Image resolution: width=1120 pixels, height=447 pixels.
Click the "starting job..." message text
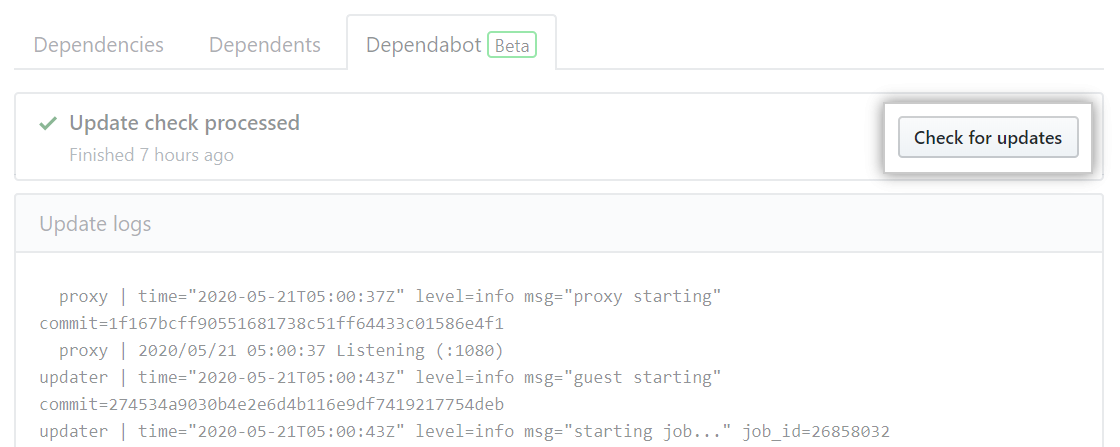646,432
